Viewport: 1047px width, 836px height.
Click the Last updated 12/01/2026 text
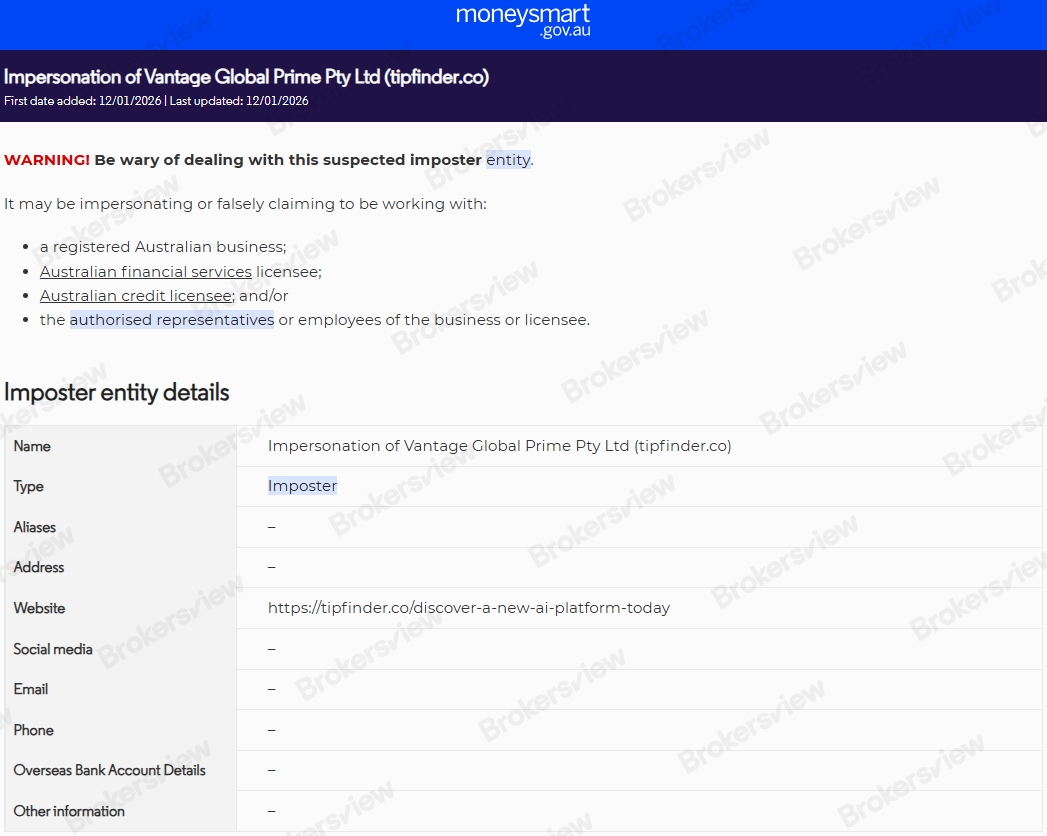[x=239, y=101]
